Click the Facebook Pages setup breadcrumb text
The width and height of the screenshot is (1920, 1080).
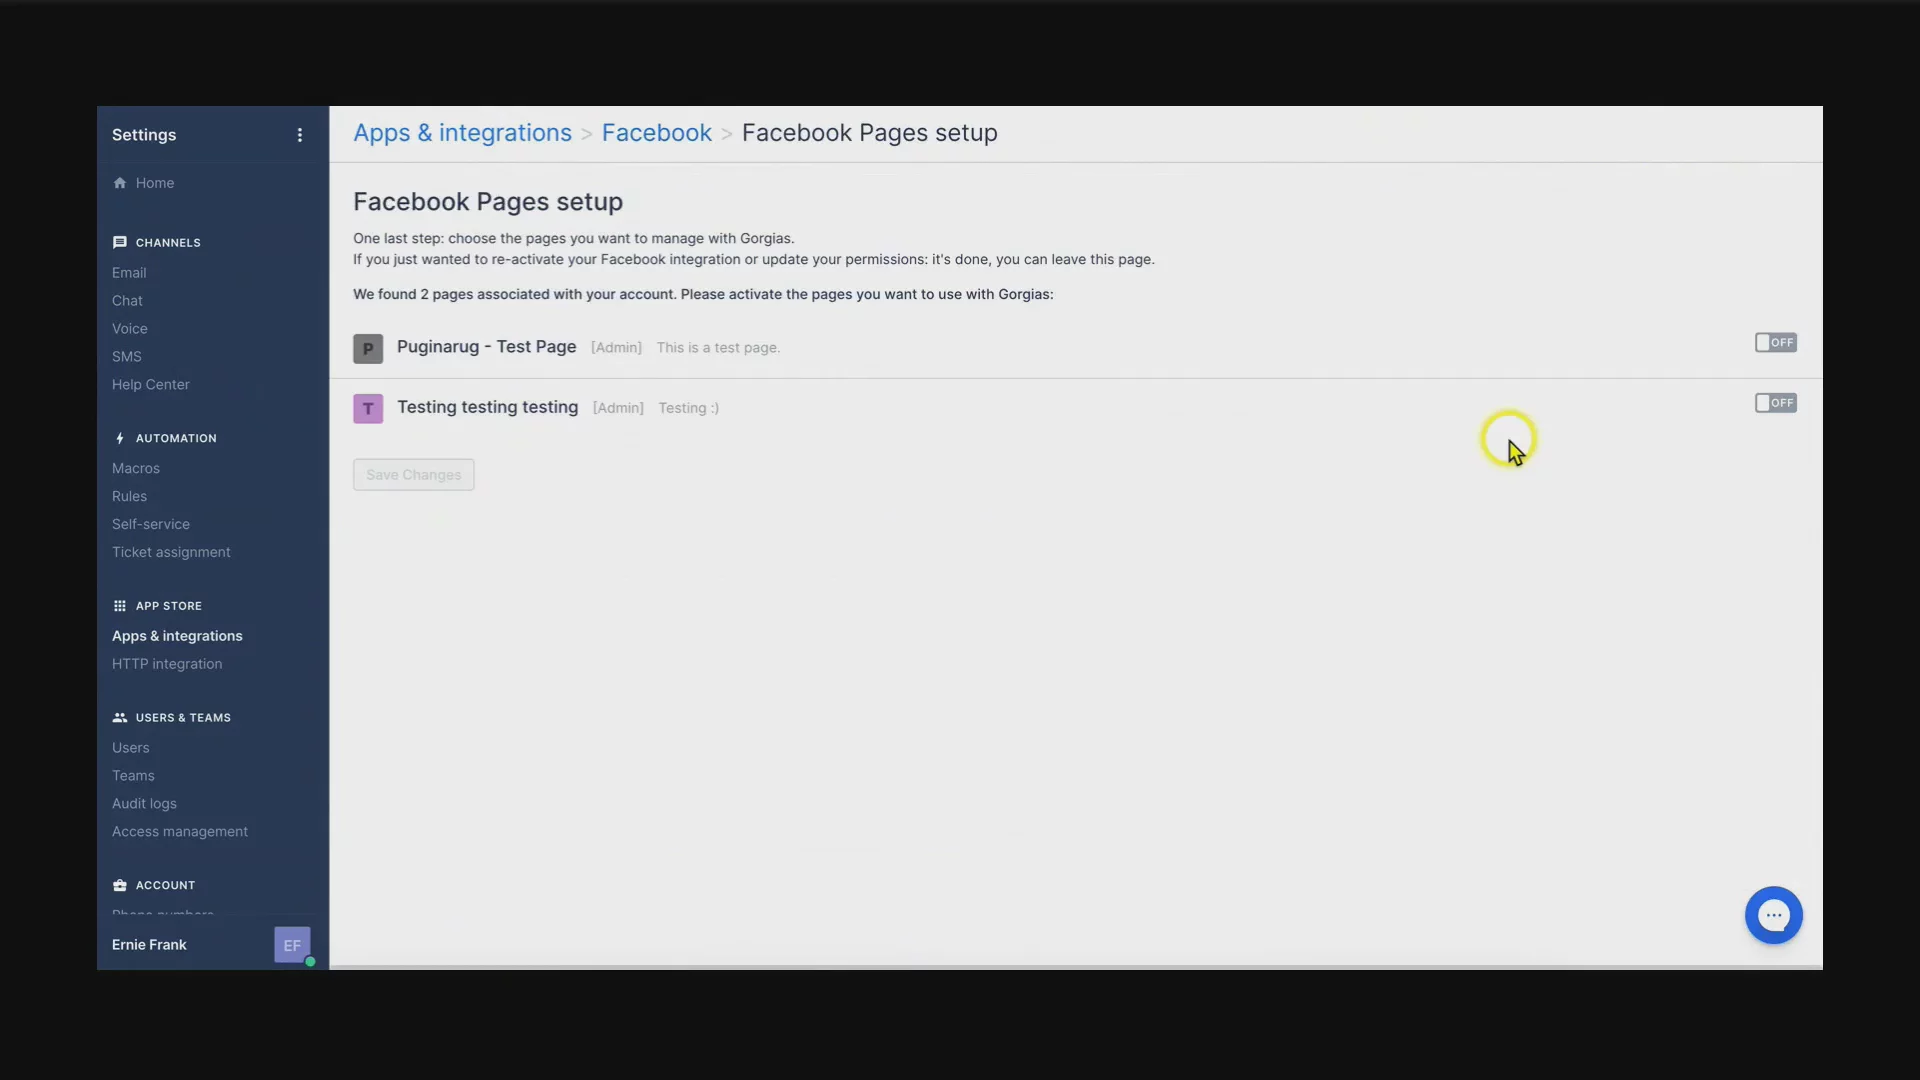click(870, 133)
